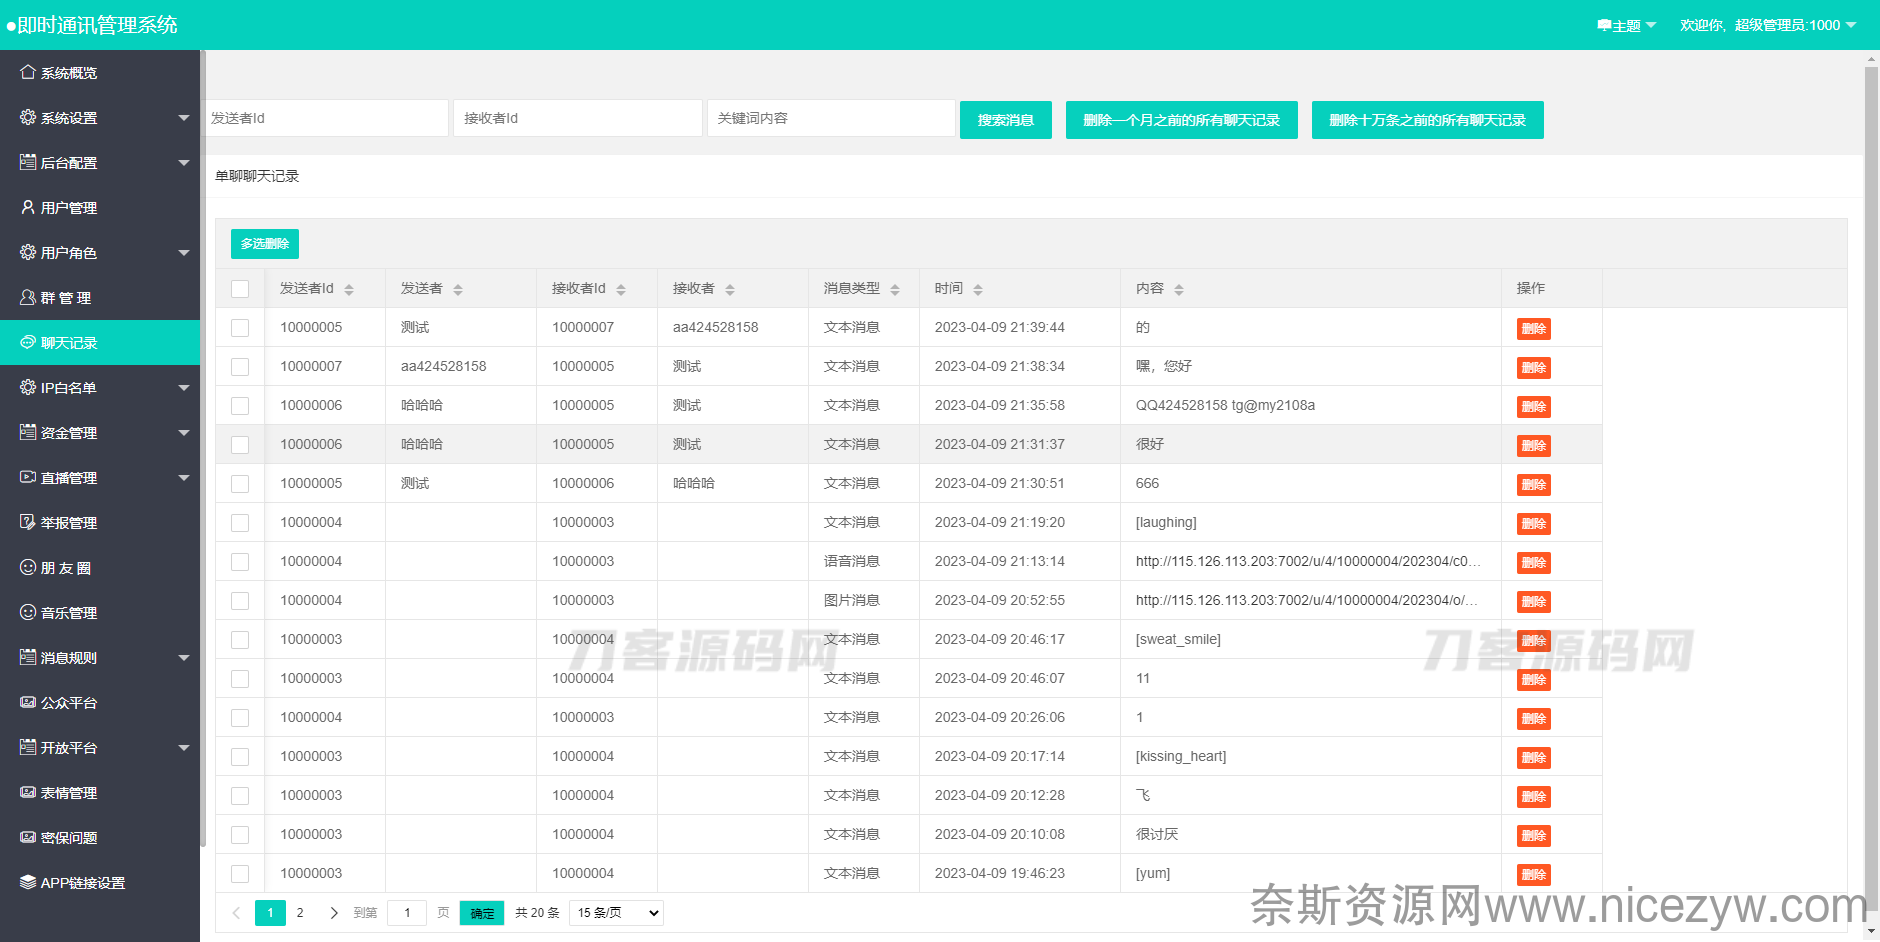1880x942 pixels.
Task: Check the 语音消息 row checkbox
Action: pyautogui.click(x=240, y=562)
